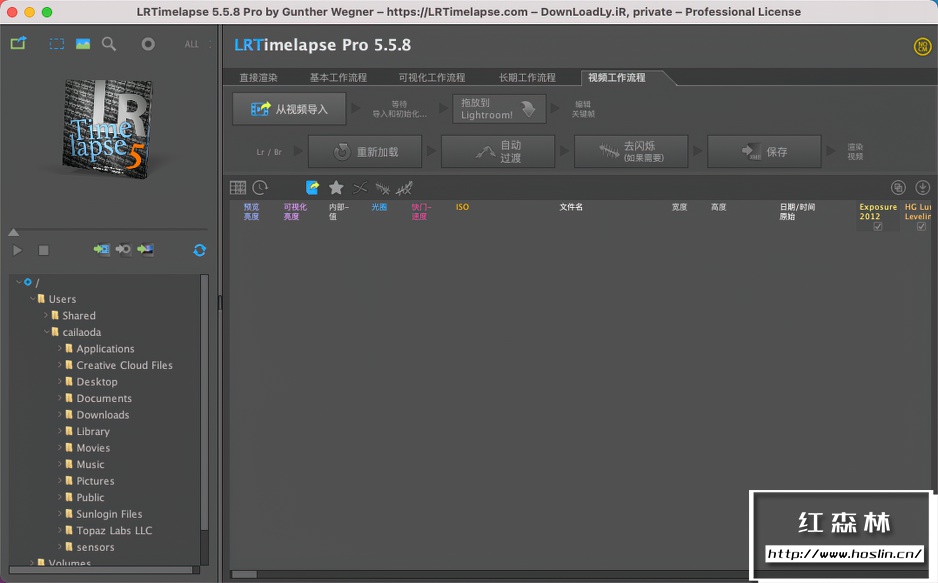Open the 直接渲染 tab
The width and height of the screenshot is (938, 583).
click(x=258, y=78)
